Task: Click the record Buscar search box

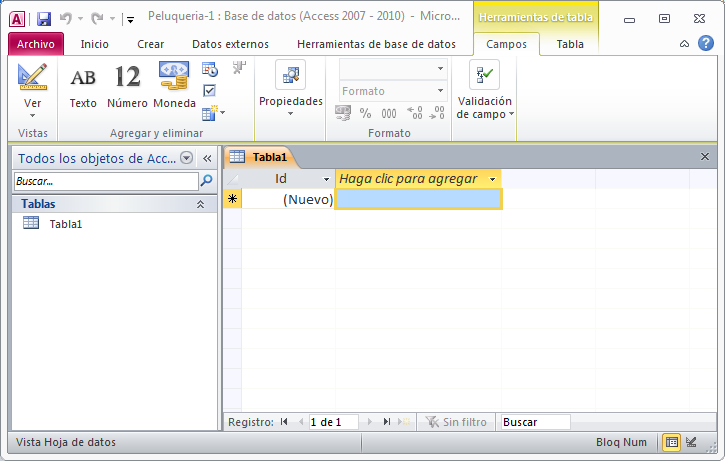Action: (535, 422)
